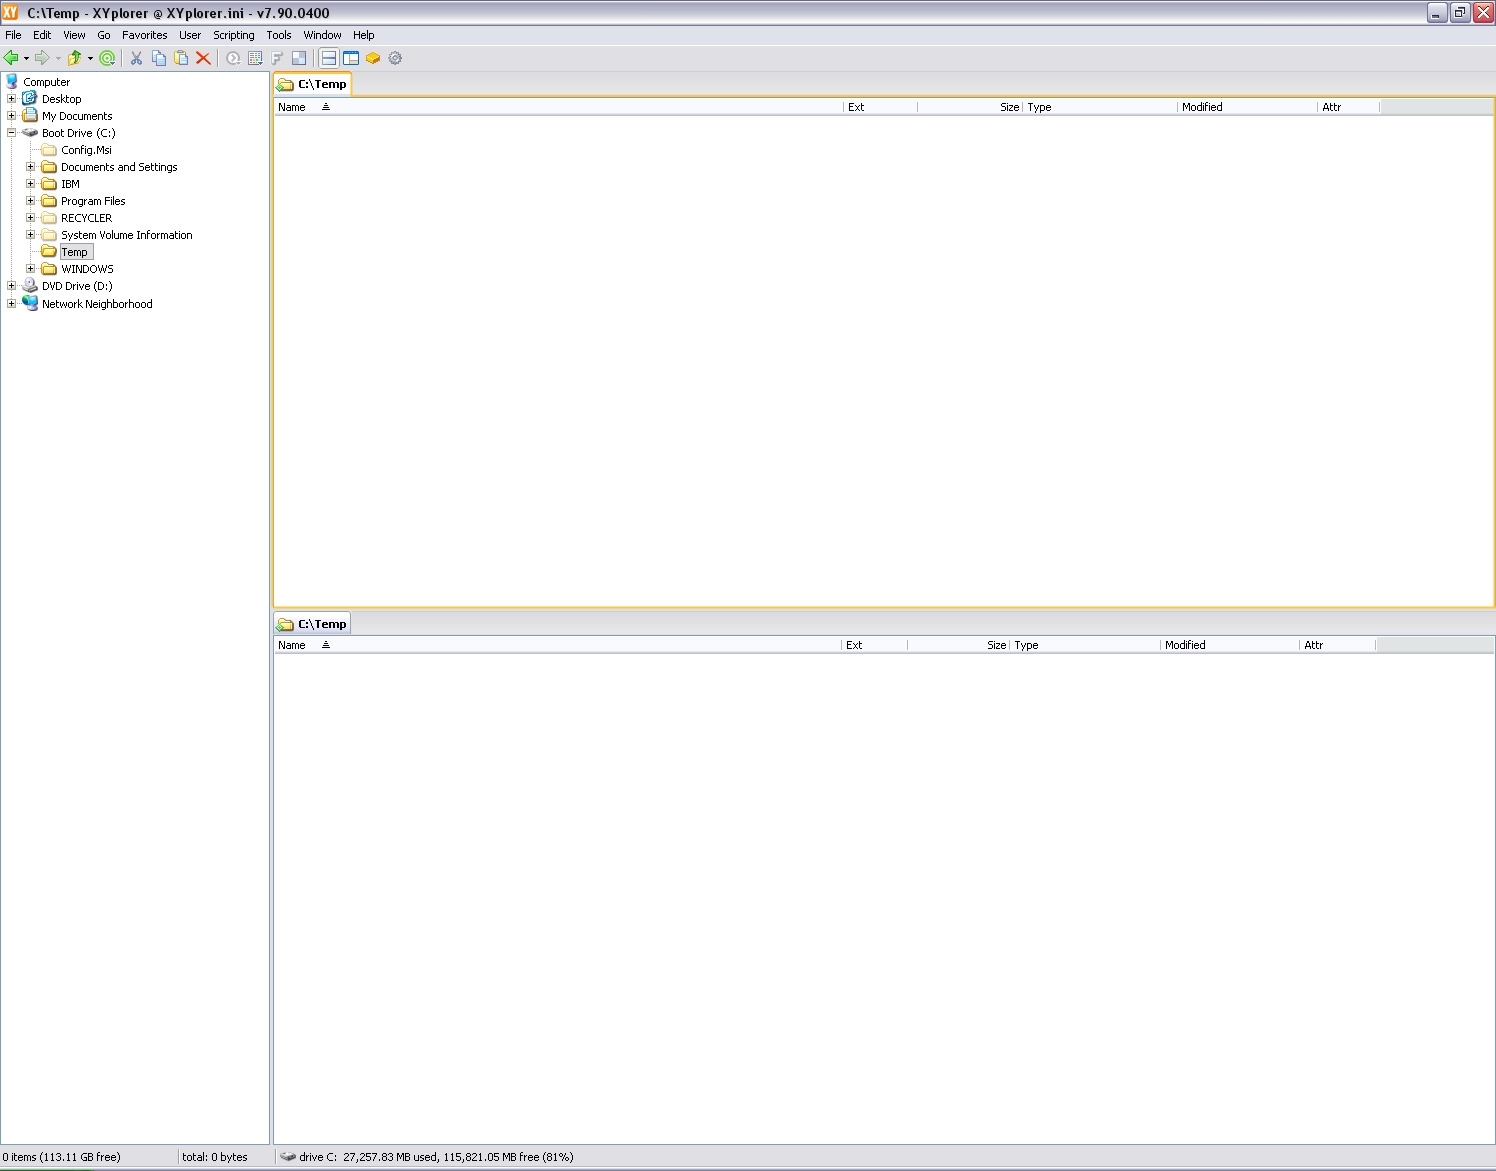Expand the WINDOWS folder node
Viewport: 1496px width, 1171px height.
point(30,269)
